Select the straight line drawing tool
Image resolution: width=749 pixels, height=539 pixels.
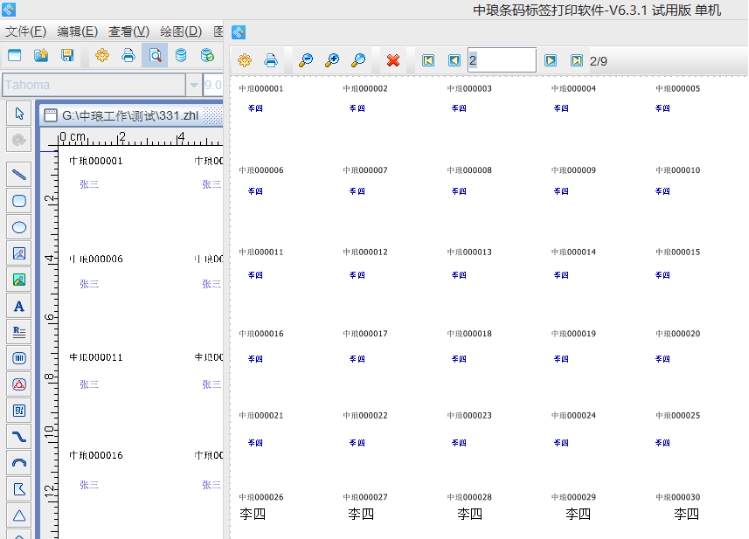pos(18,174)
